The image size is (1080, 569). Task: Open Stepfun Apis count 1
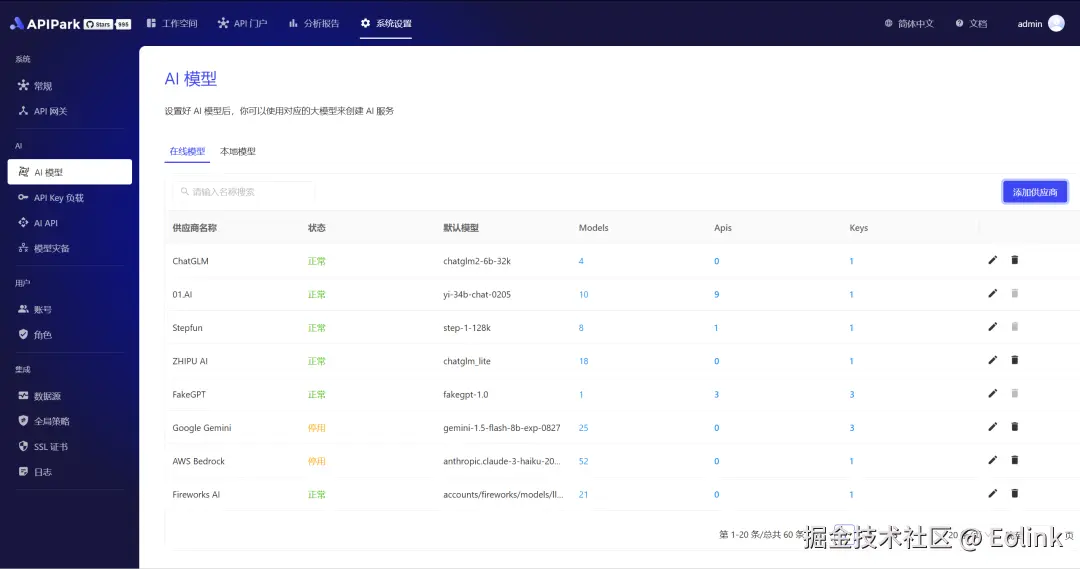coord(716,328)
